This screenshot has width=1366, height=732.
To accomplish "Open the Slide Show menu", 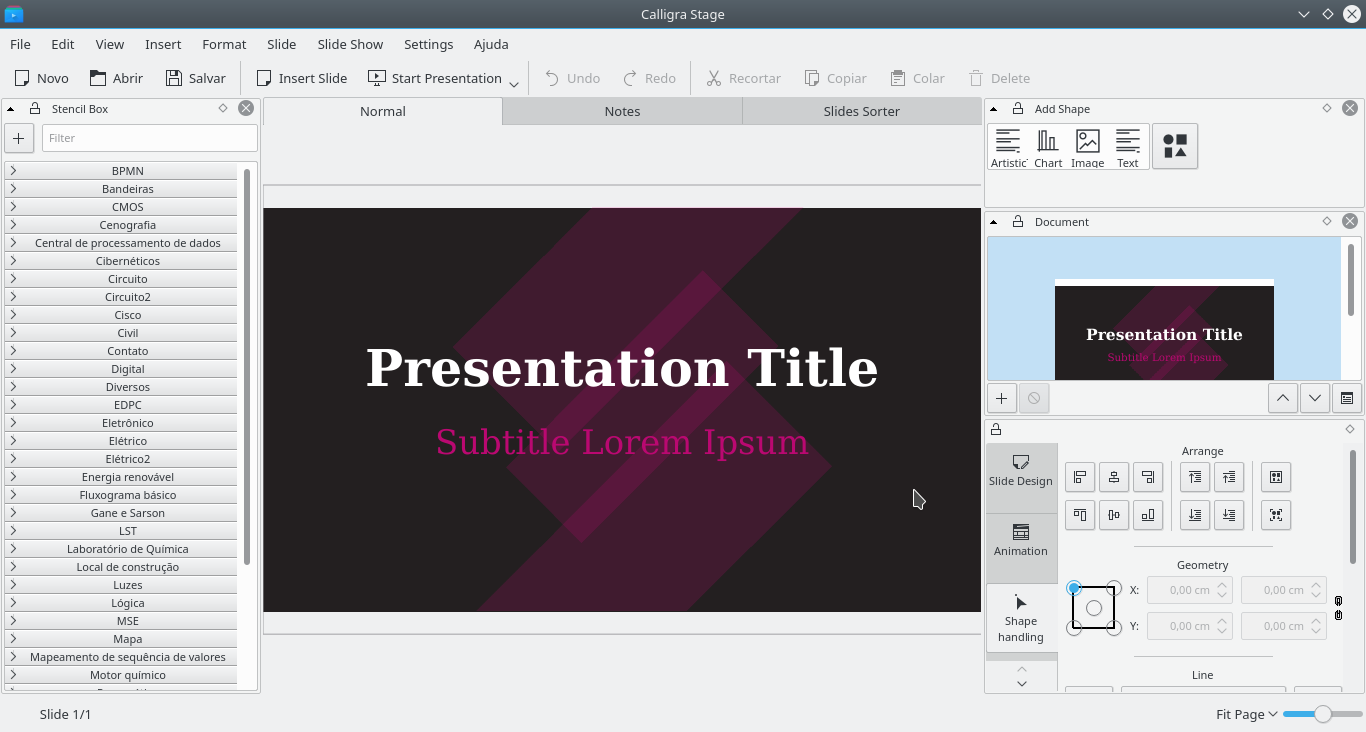I will [x=349, y=44].
